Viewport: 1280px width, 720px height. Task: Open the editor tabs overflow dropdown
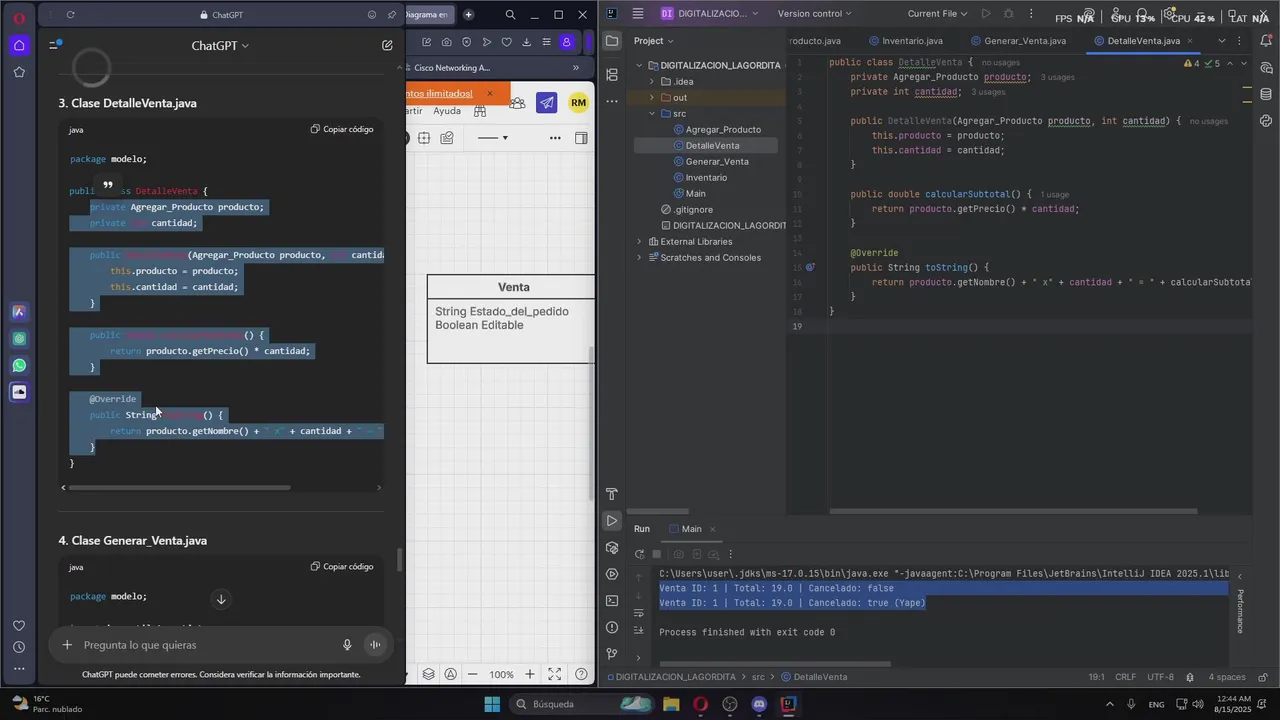pyautogui.click(x=1221, y=41)
